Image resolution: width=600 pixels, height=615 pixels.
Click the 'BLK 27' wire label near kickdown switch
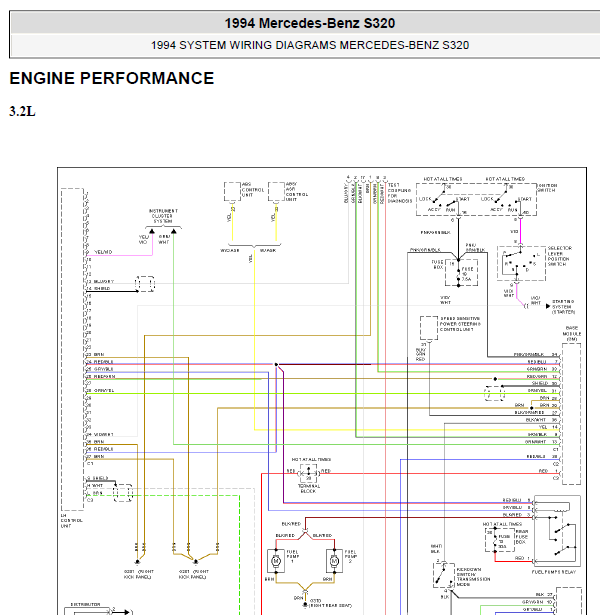click(544, 595)
